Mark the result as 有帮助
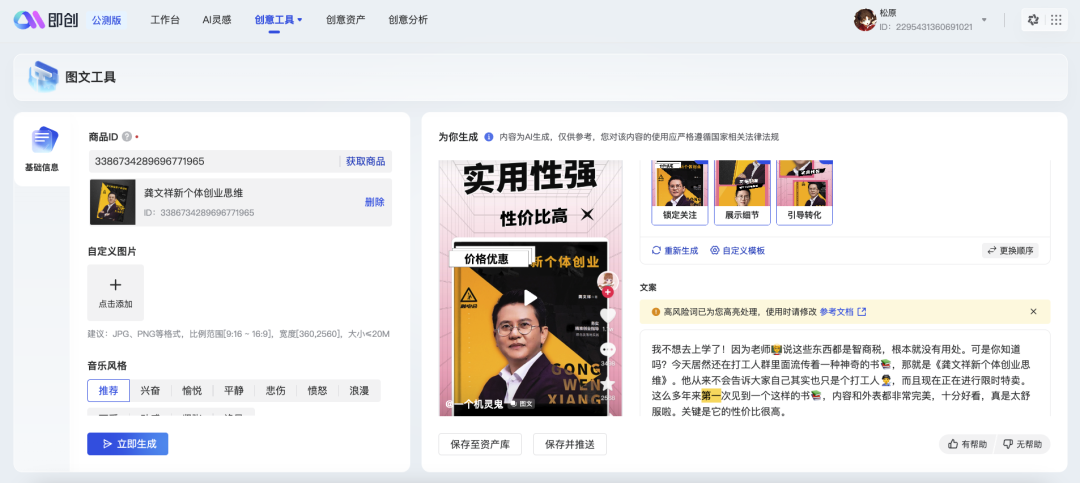The width and height of the screenshot is (1080, 483). pyautogui.click(x=967, y=444)
